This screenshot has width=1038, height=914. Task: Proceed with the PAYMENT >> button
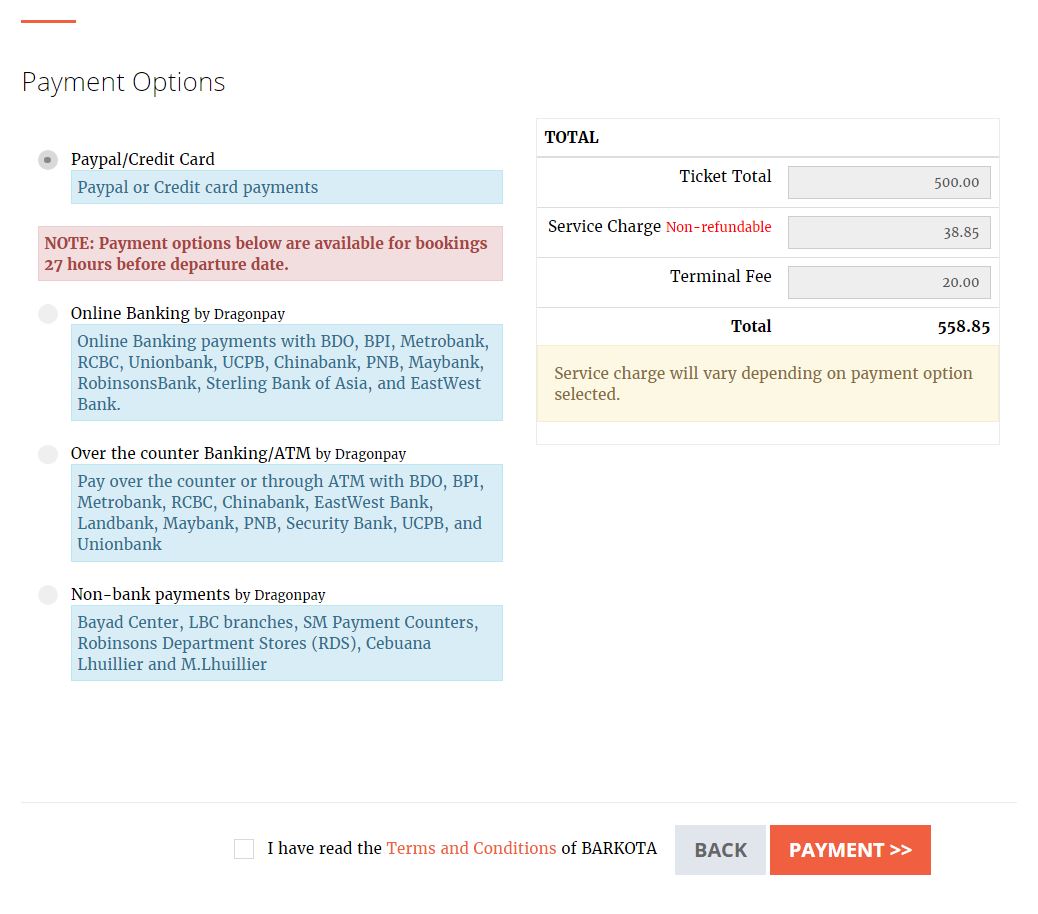[x=850, y=850]
